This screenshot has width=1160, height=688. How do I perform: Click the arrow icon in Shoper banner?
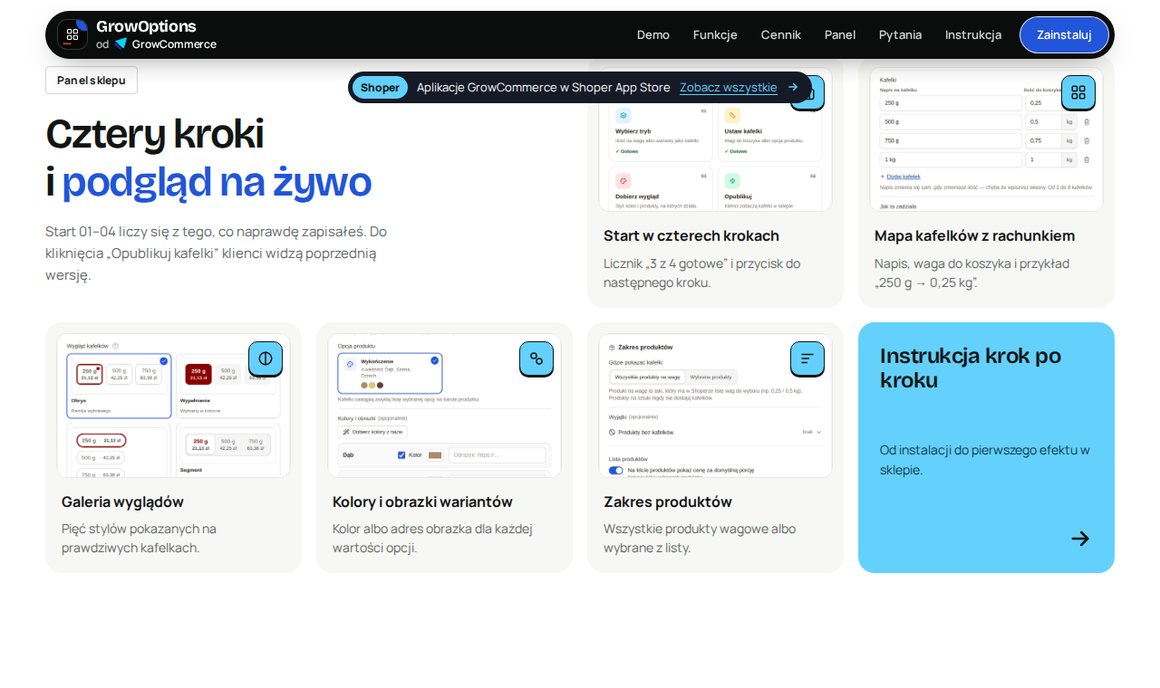793,87
